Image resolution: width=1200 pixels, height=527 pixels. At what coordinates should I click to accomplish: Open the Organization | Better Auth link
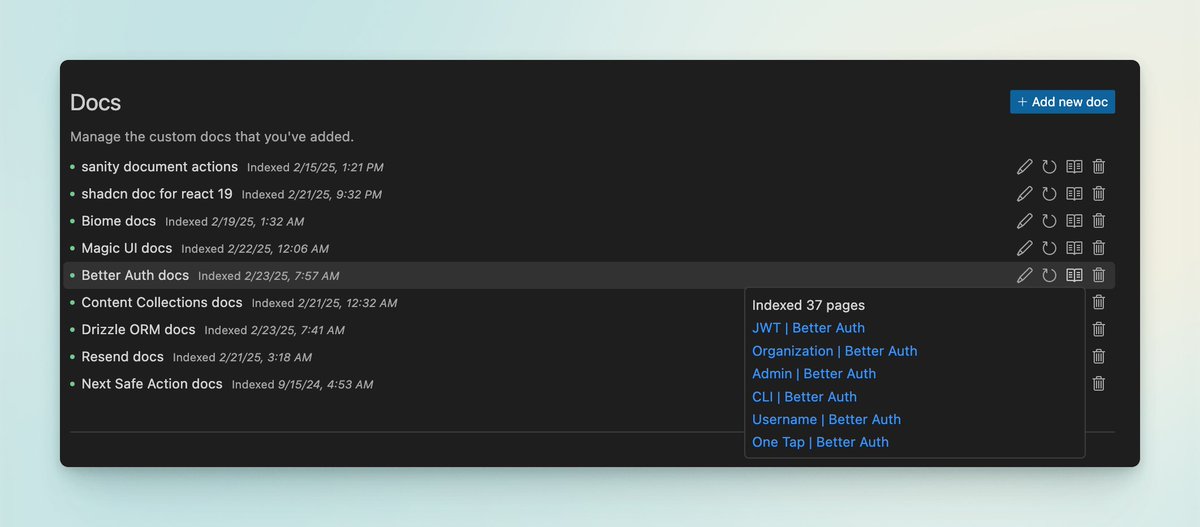pos(834,351)
